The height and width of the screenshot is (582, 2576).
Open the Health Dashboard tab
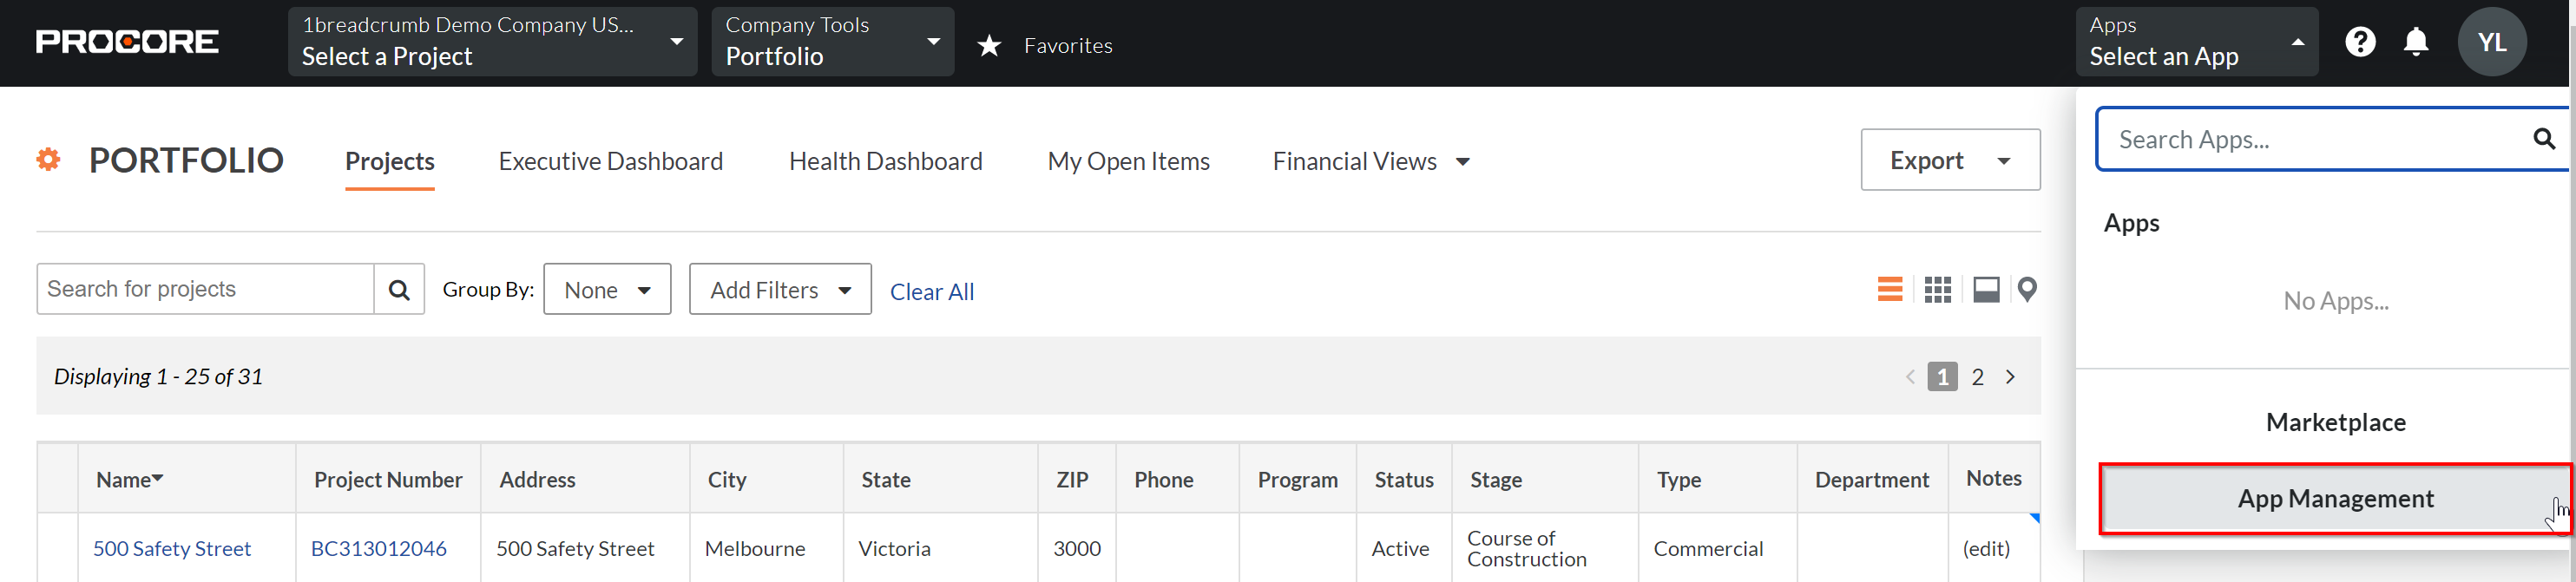[x=885, y=161]
